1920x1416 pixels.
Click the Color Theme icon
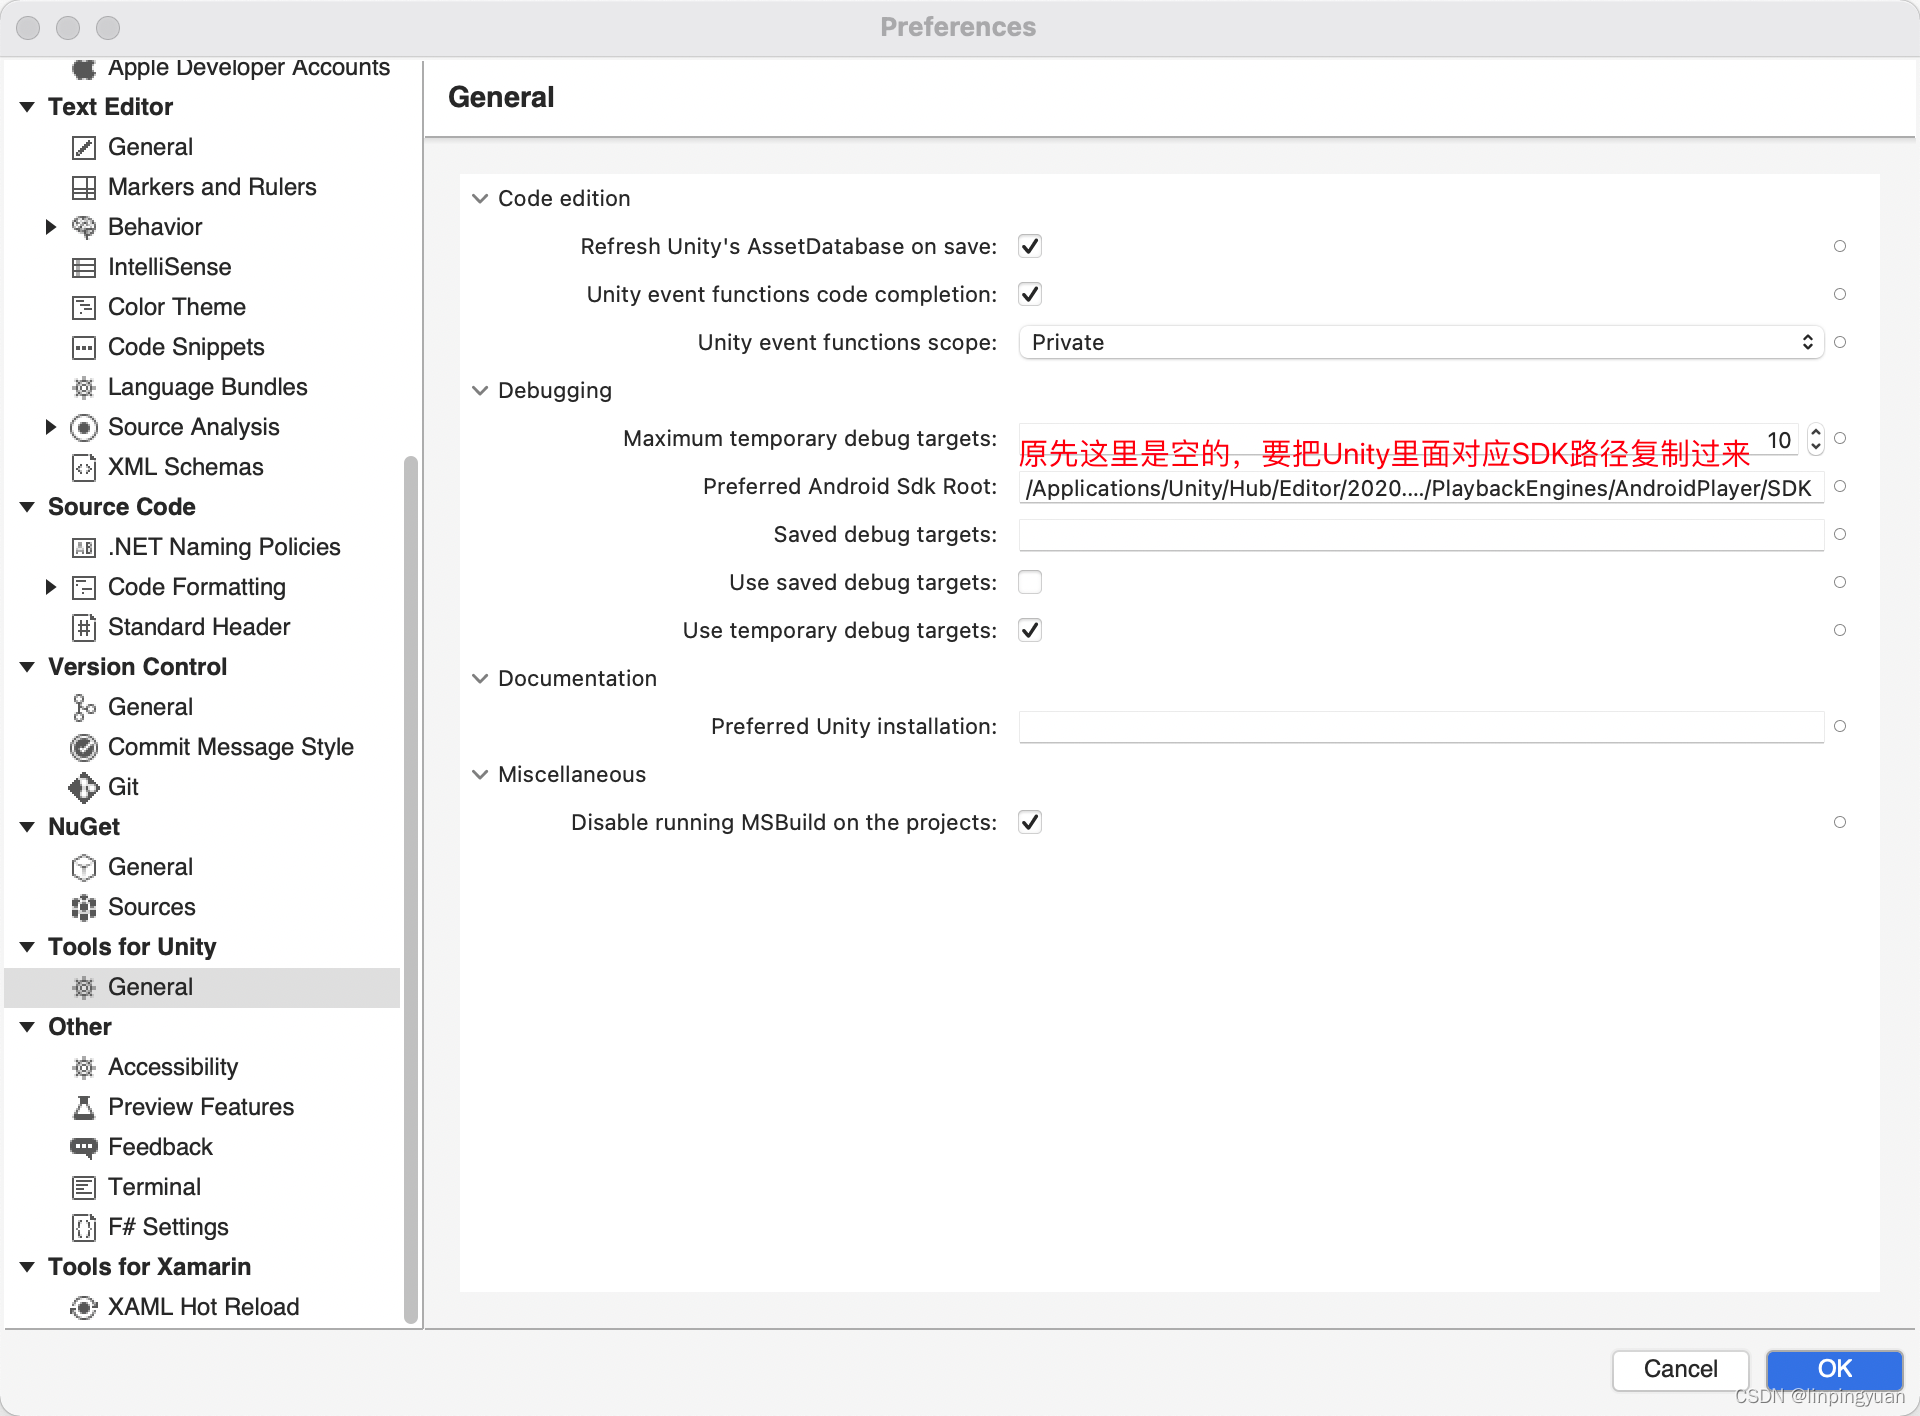(84, 307)
